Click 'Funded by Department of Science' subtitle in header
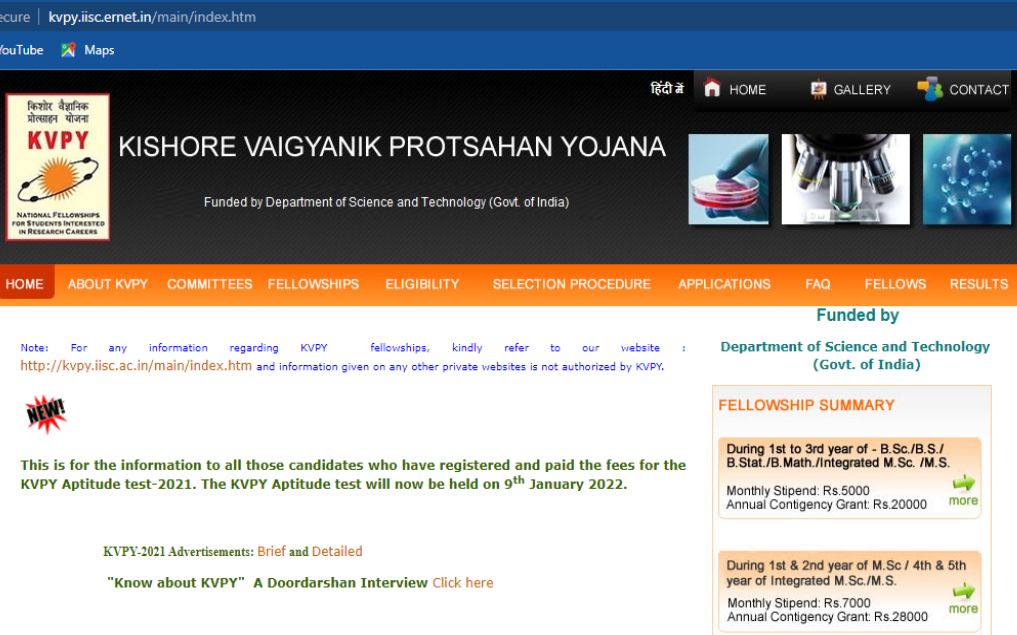1017x635 pixels. (x=386, y=202)
